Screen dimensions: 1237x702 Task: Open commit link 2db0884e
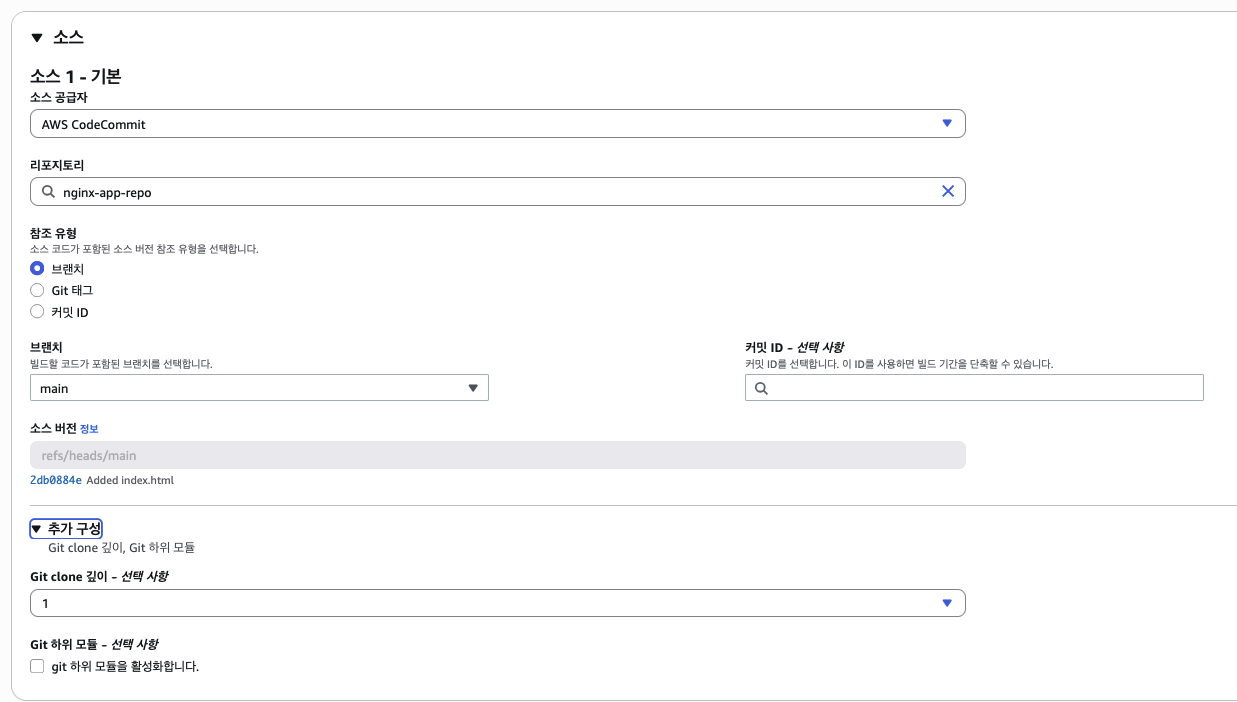(56, 480)
